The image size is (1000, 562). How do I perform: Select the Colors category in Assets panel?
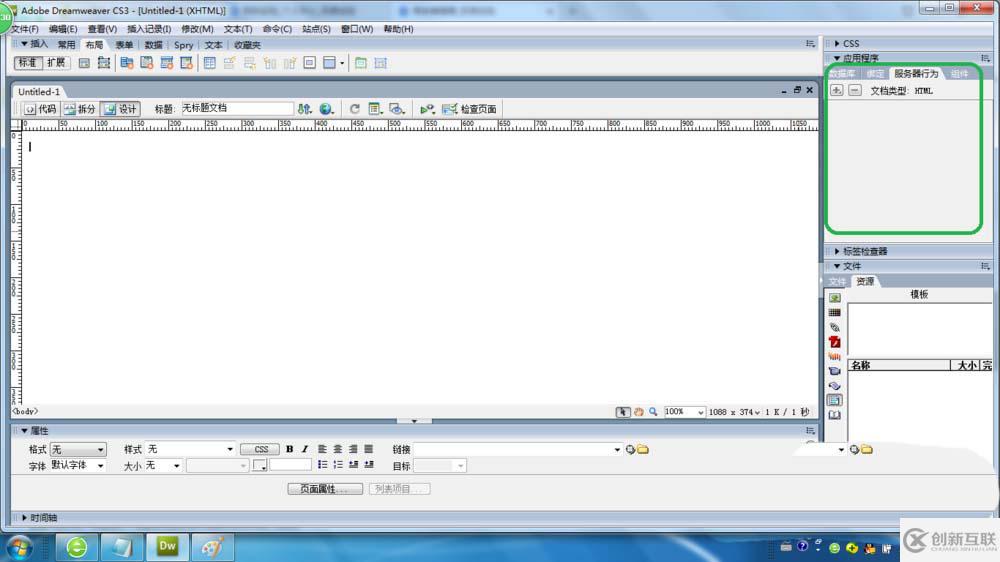[x=834, y=313]
